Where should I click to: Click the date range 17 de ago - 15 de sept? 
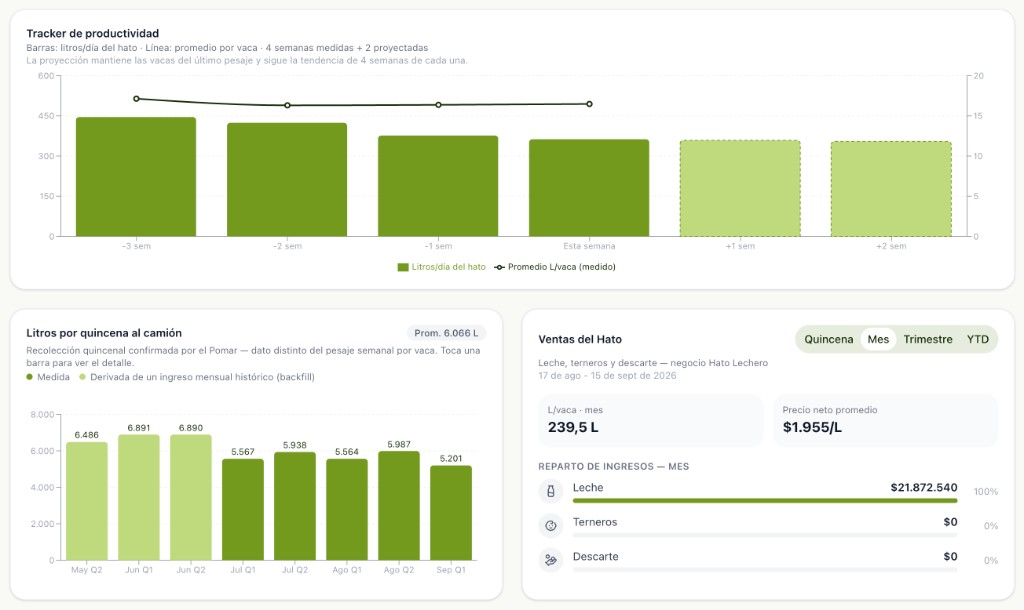[x=607, y=376]
